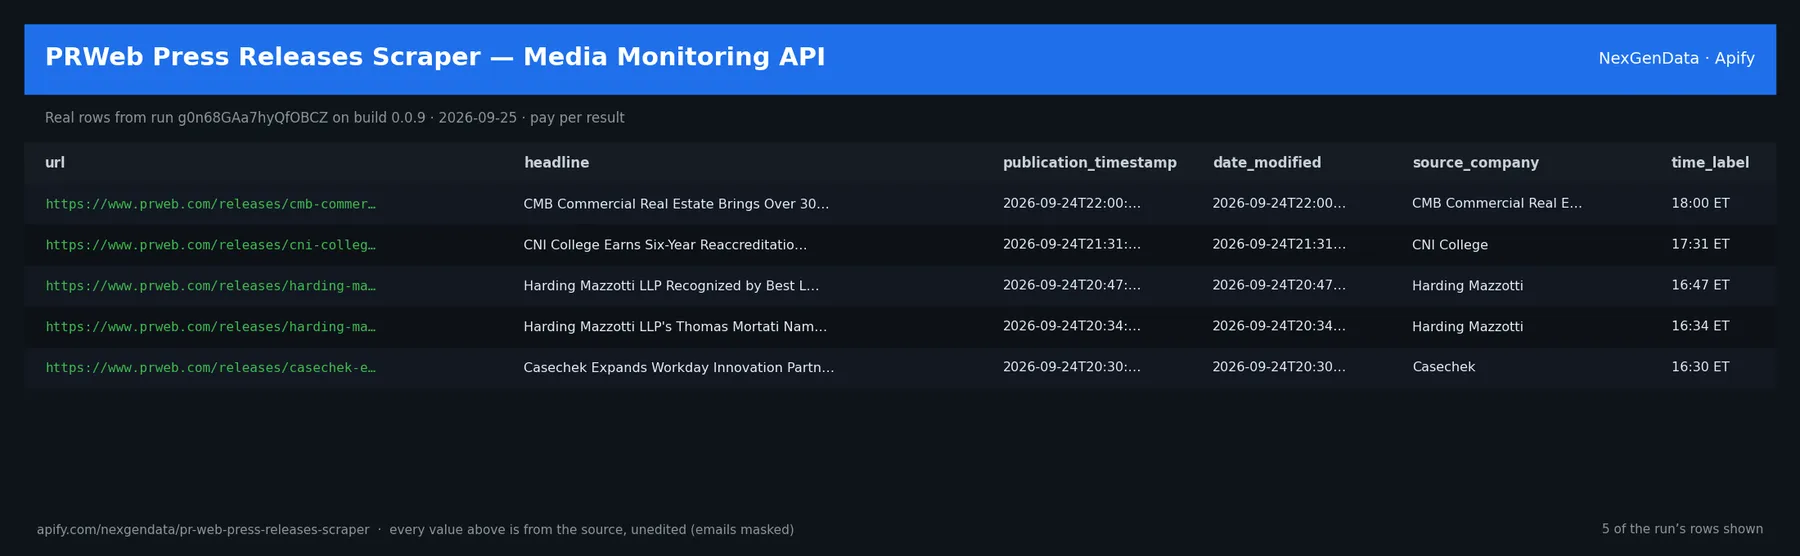Click the PRWeb Press Releases Scraper title
Viewport: 1800px width, 556px height.
pyautogui.click(x=435, y=58)
